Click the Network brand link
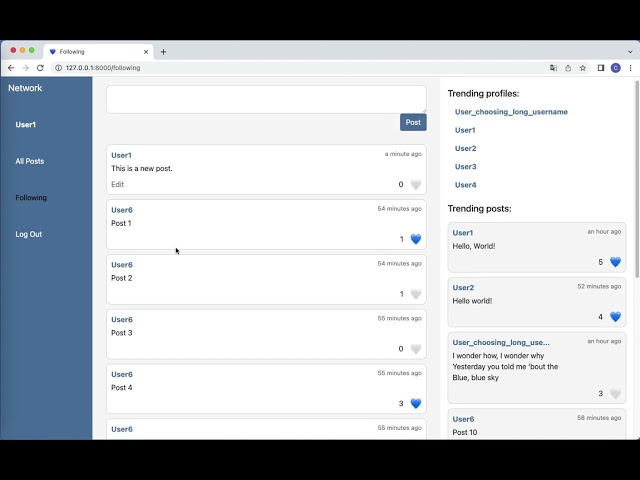 pos(25,88)
